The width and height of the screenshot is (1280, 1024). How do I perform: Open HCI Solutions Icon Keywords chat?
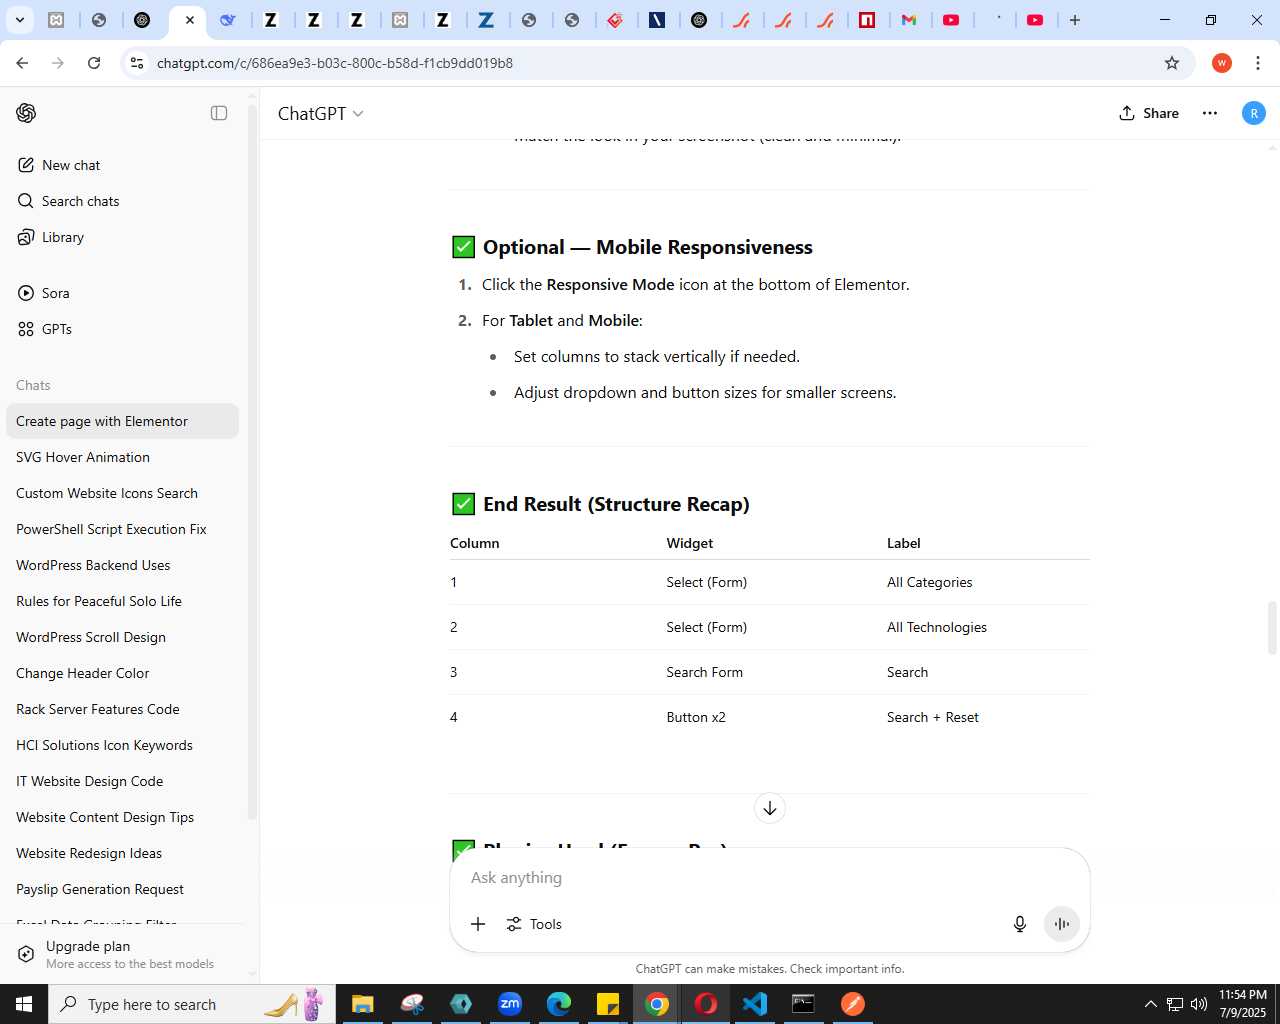click(122, 745)
